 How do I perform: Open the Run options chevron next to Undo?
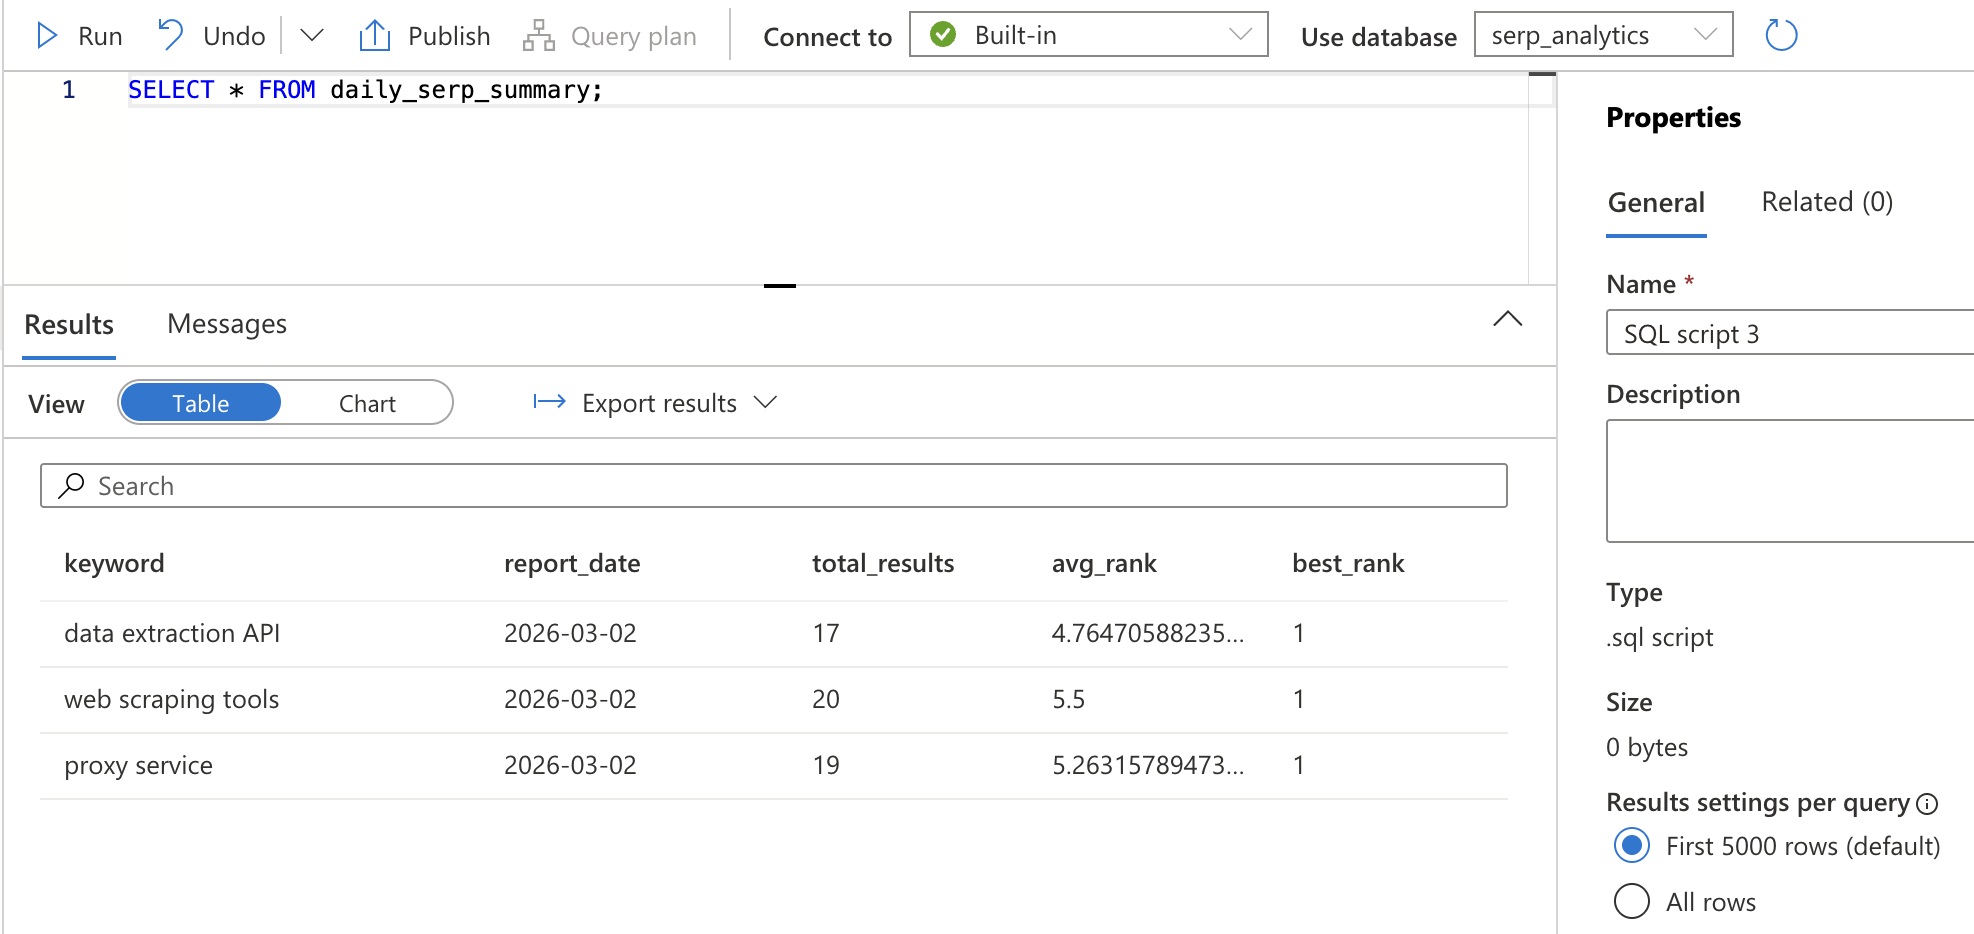311,35
